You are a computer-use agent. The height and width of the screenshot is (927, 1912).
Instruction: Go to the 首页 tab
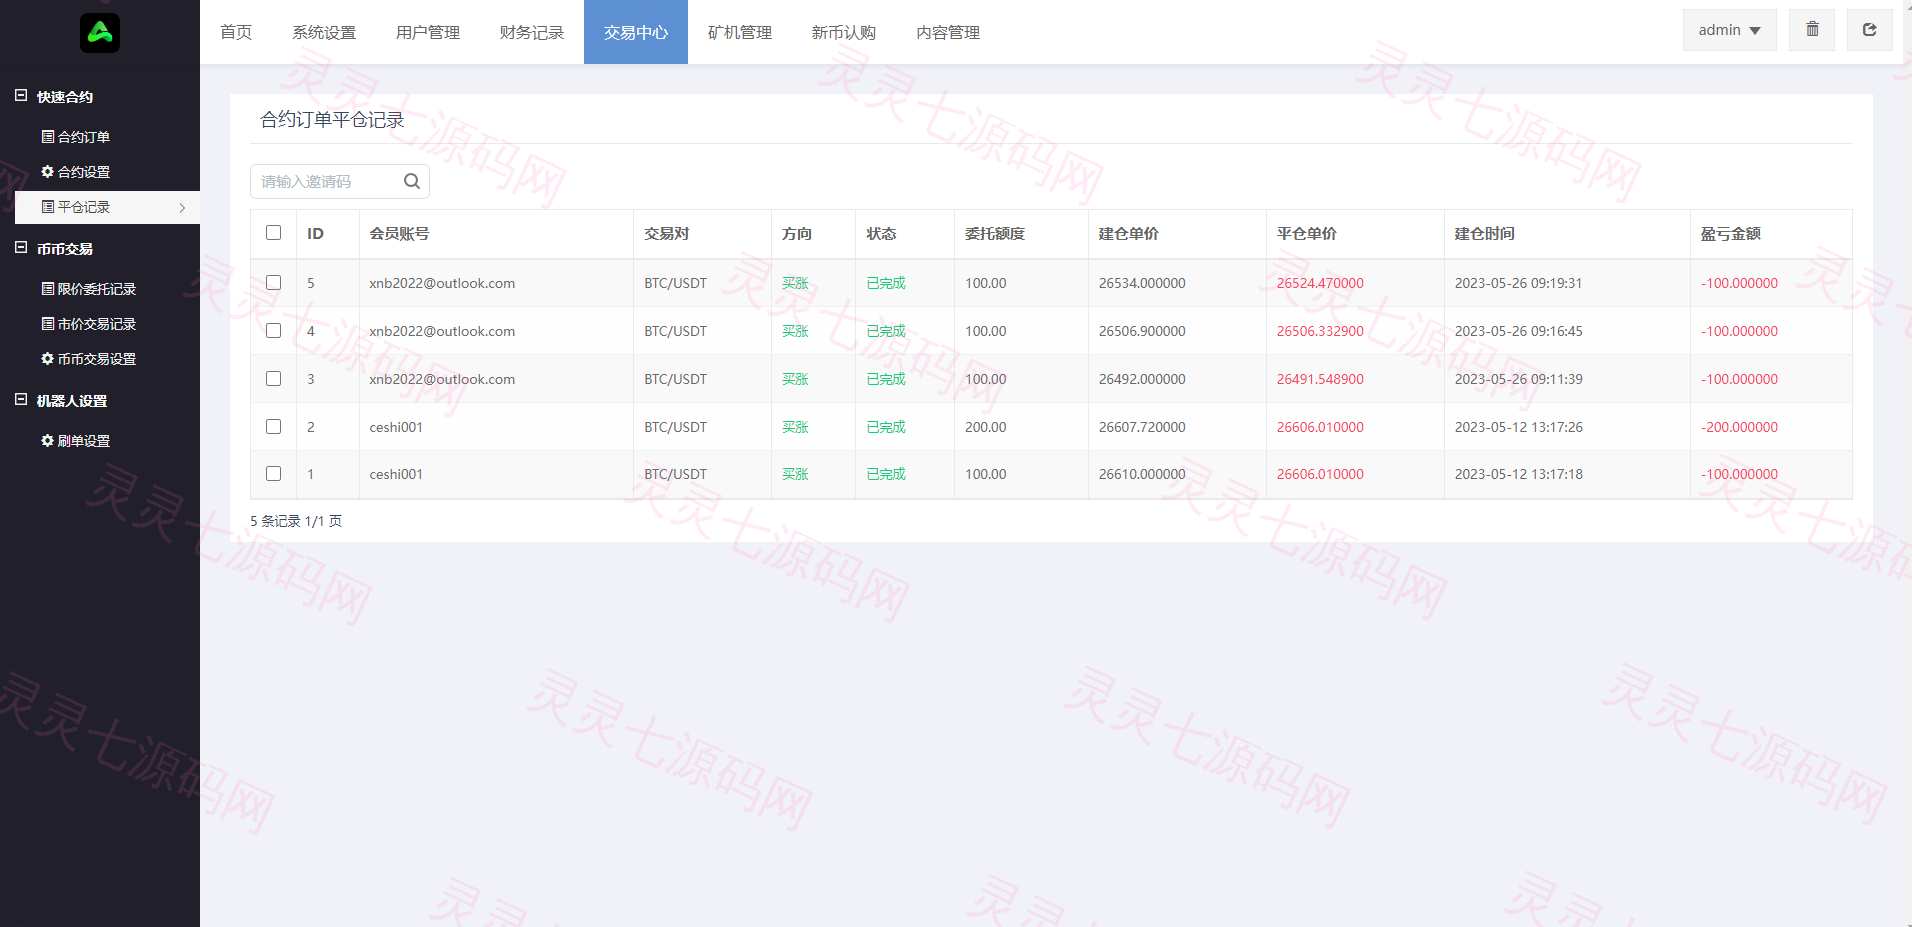point(236,32)
